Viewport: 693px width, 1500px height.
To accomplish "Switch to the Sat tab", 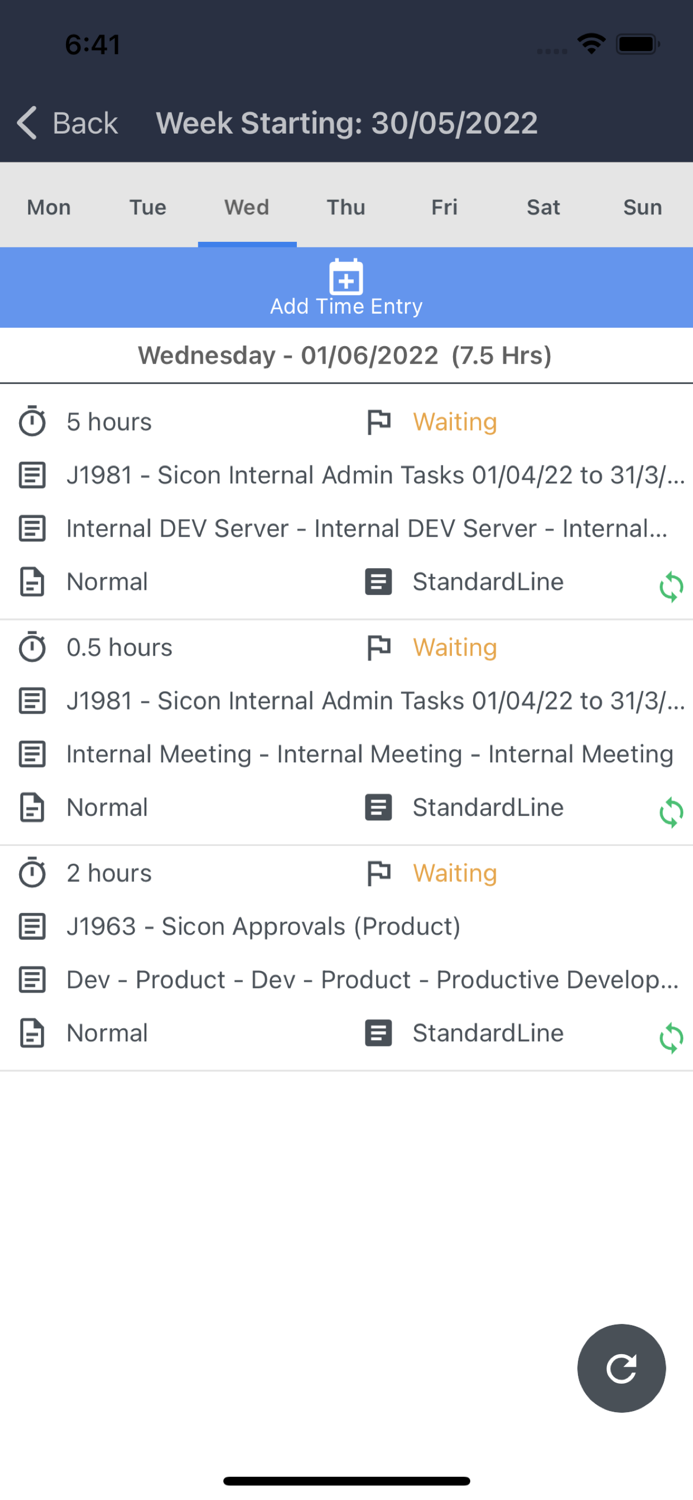I will (543, 207).
